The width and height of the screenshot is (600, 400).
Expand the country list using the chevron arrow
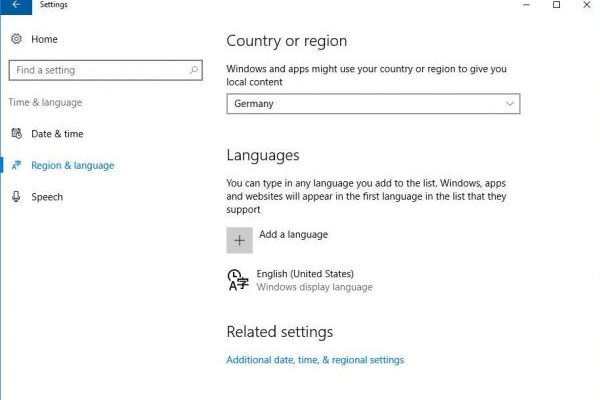509,104
